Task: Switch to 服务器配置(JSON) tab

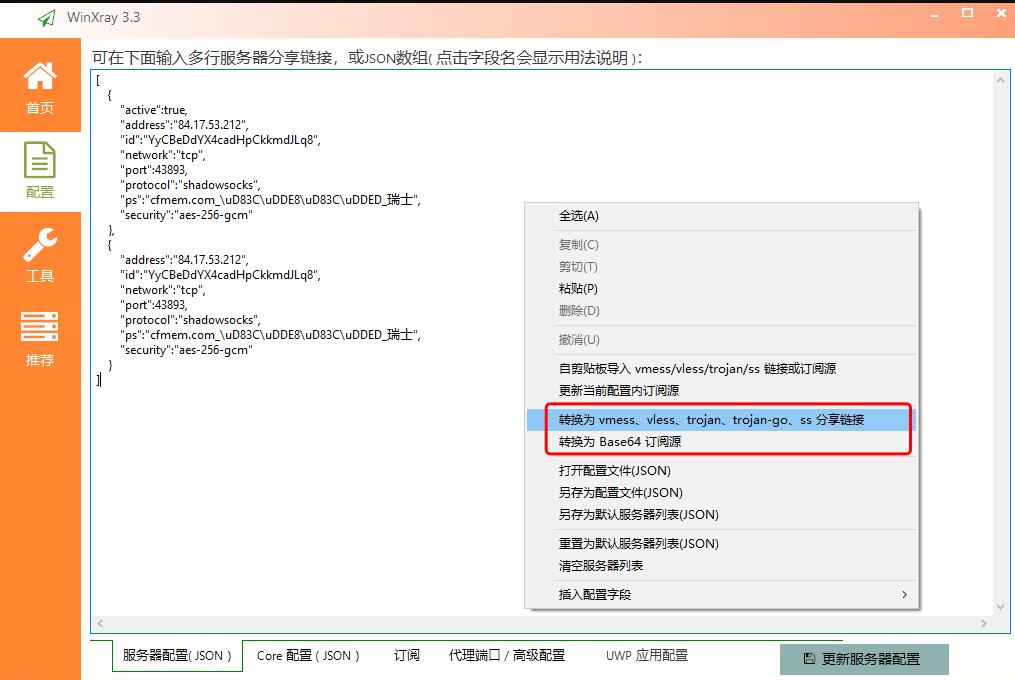Action: 177,655
